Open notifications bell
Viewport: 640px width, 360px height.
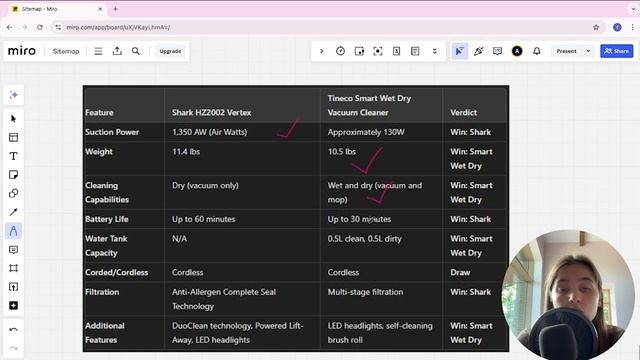[x=537, y=51]
